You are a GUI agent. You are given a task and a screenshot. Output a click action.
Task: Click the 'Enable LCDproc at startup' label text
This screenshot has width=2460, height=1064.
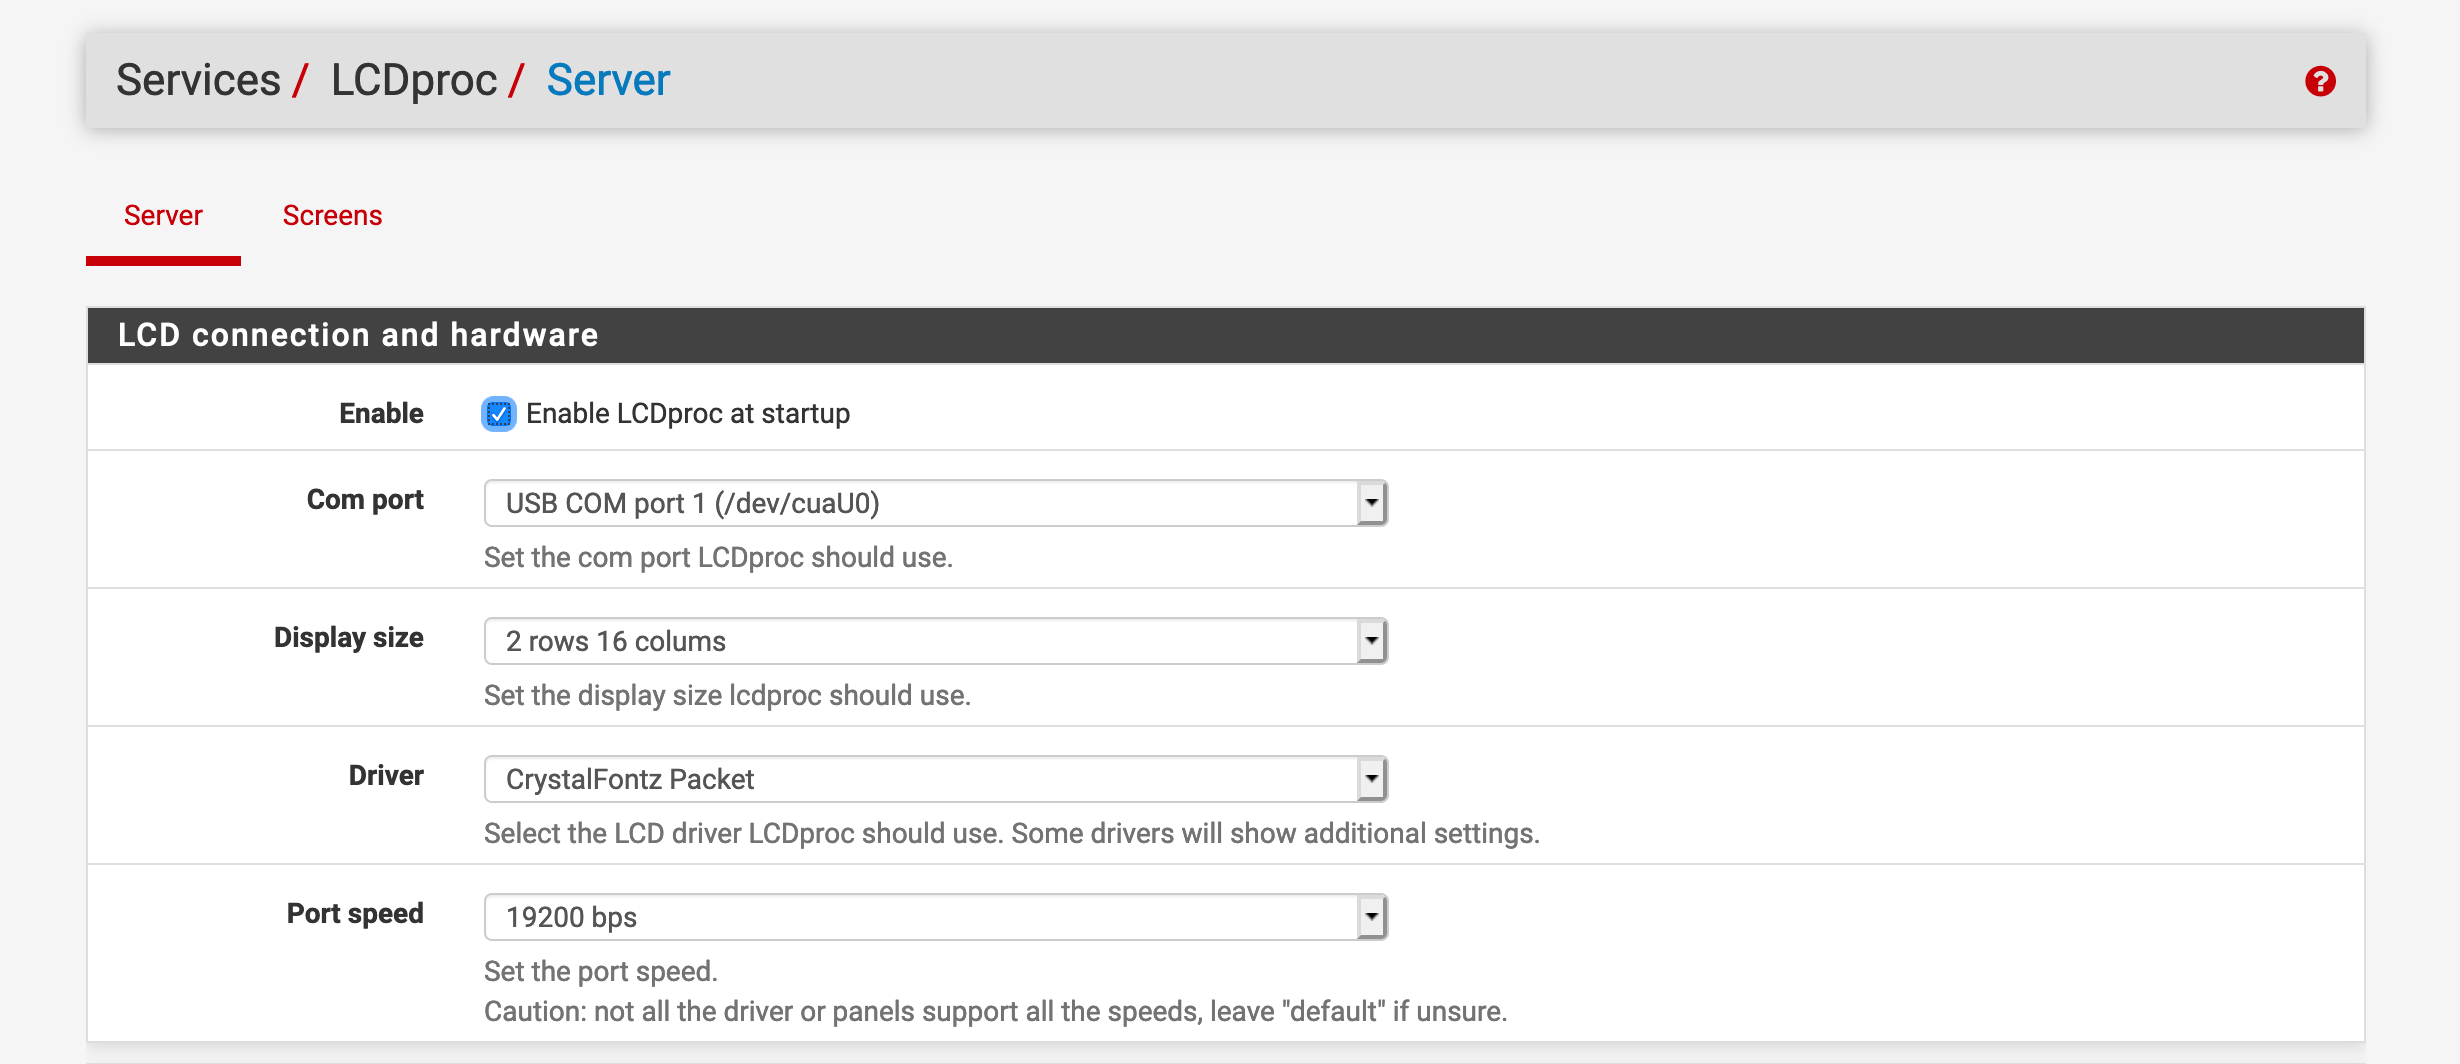click(688, 414)
